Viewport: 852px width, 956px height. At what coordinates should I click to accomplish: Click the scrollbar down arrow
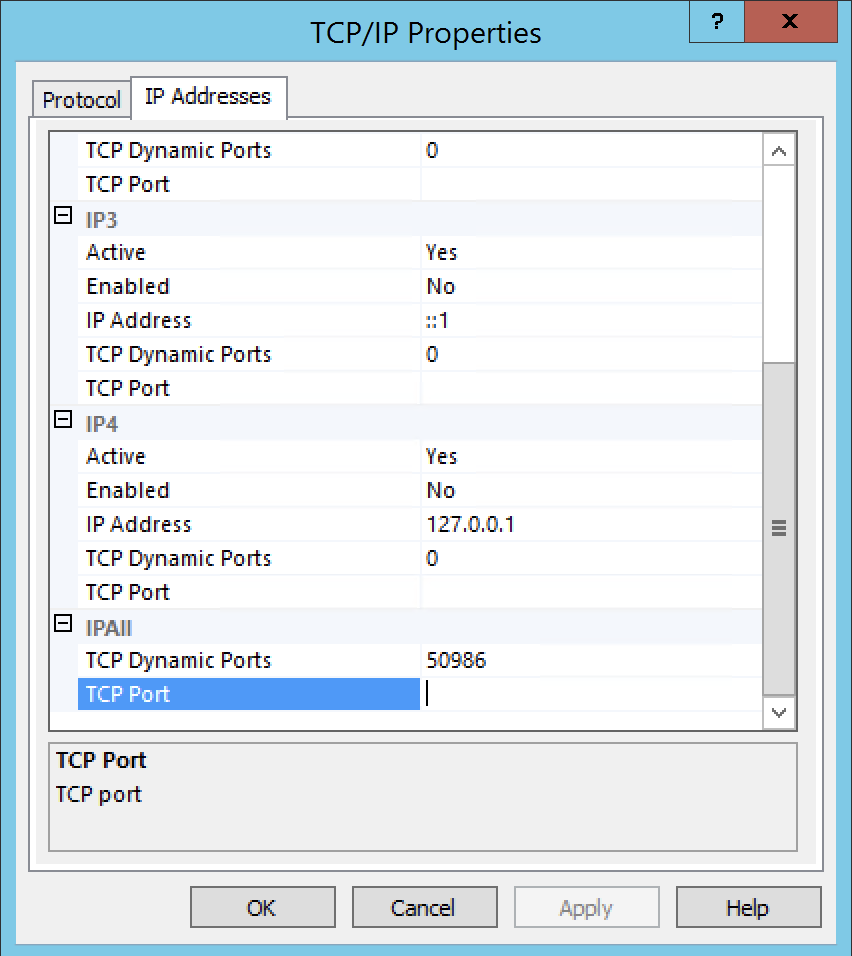point(779,713)
